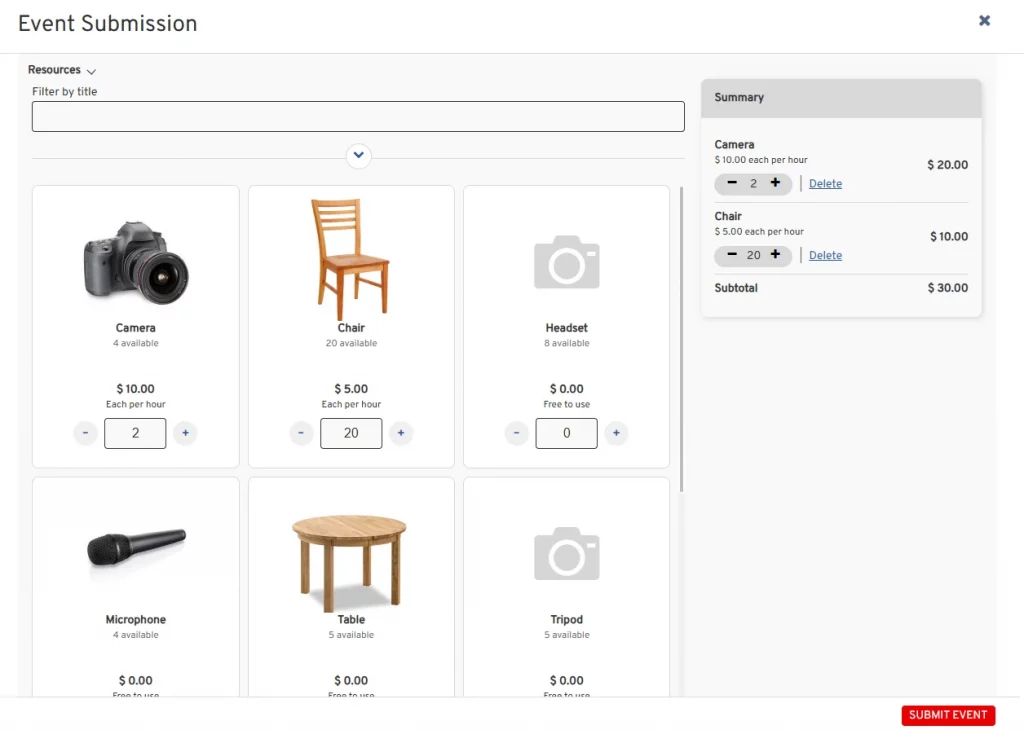Click the Chair $ 10.00 summary total
The width and height of the screenshot is (1024, 730).
(x=949, y=237)
